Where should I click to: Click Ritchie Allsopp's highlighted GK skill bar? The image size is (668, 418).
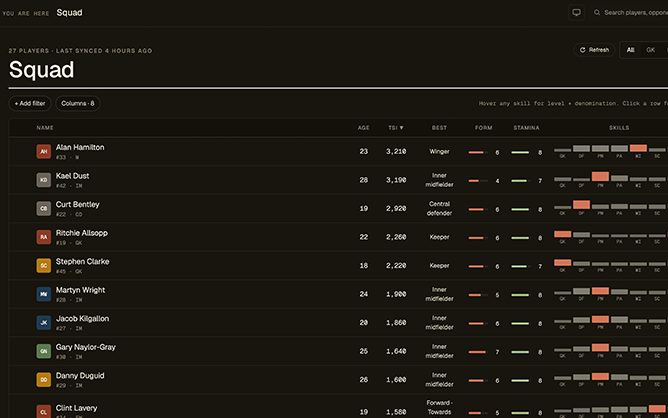tap(562, 234)
